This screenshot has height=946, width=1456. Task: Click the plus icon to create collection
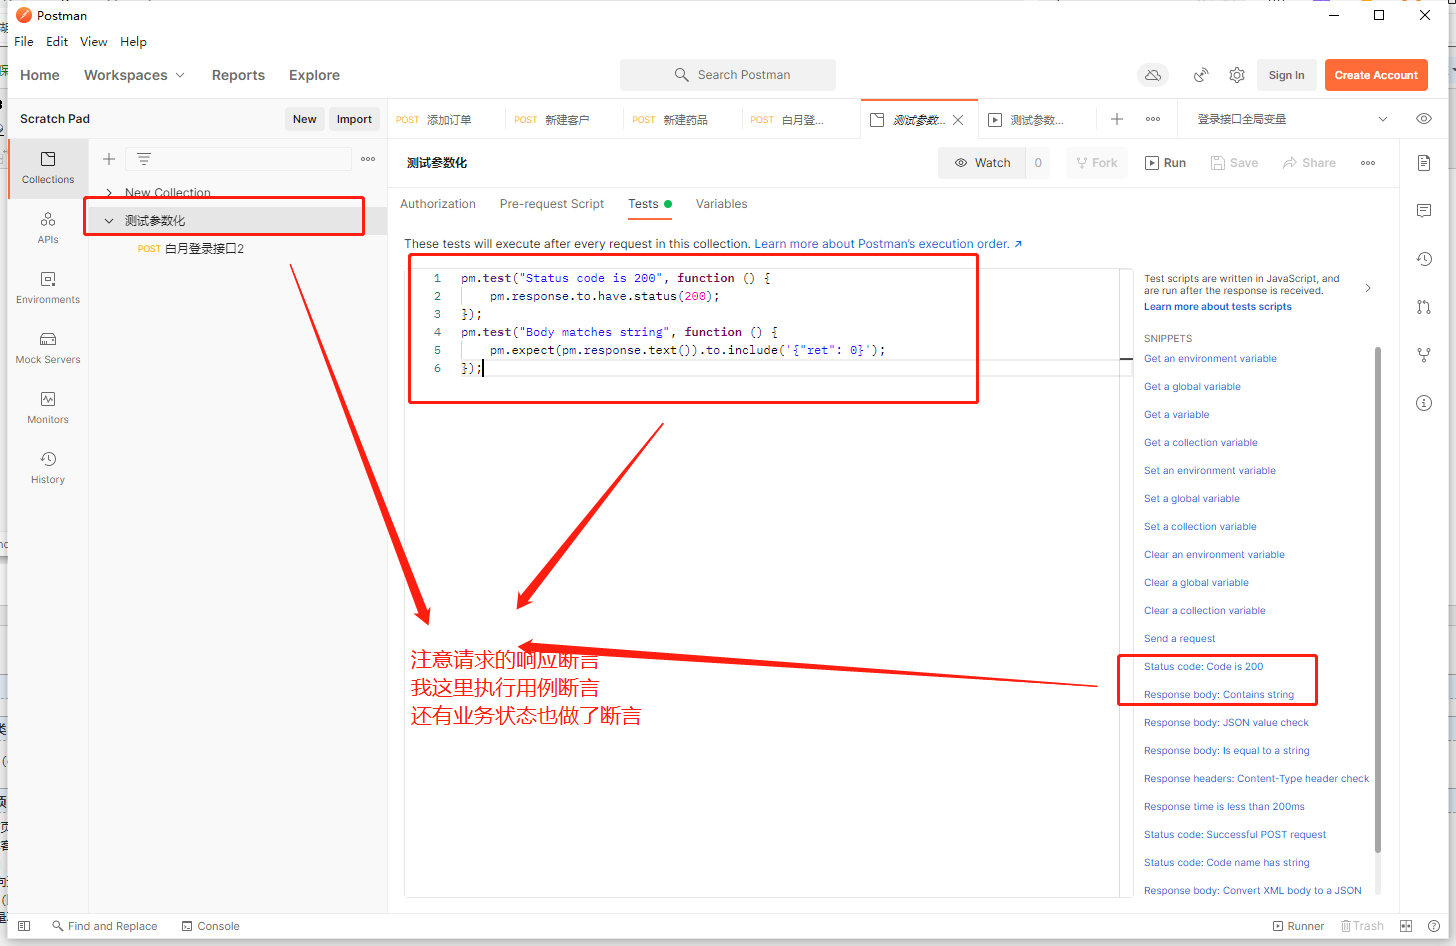tap(109, 159)
